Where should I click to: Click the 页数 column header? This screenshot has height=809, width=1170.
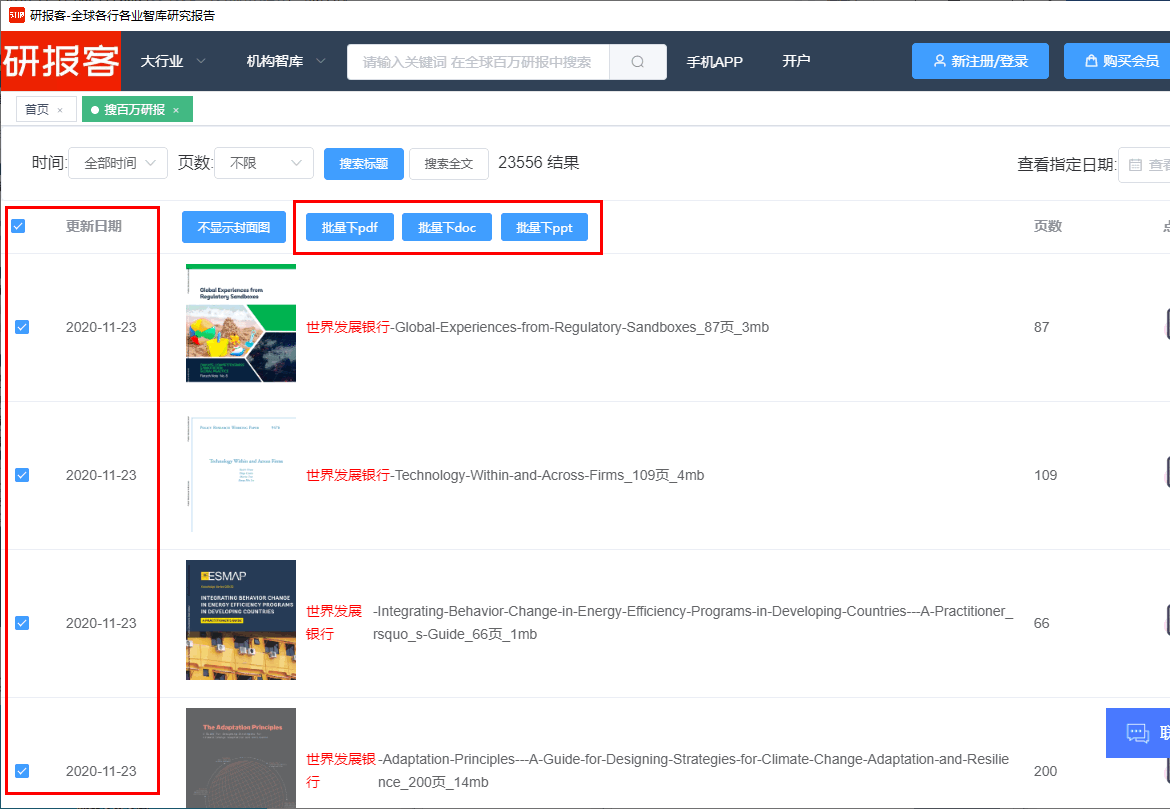coord(1048,226)
